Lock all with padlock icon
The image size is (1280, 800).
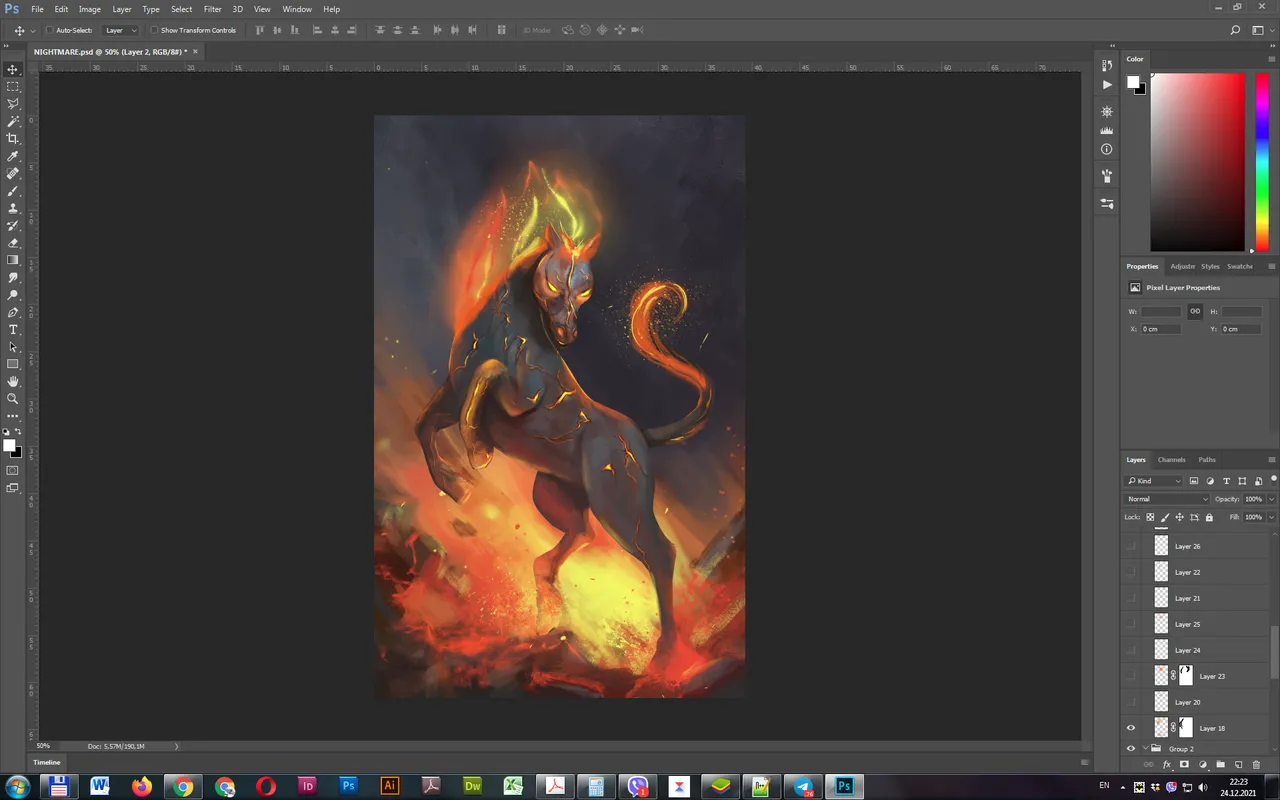pos(1209,517)
